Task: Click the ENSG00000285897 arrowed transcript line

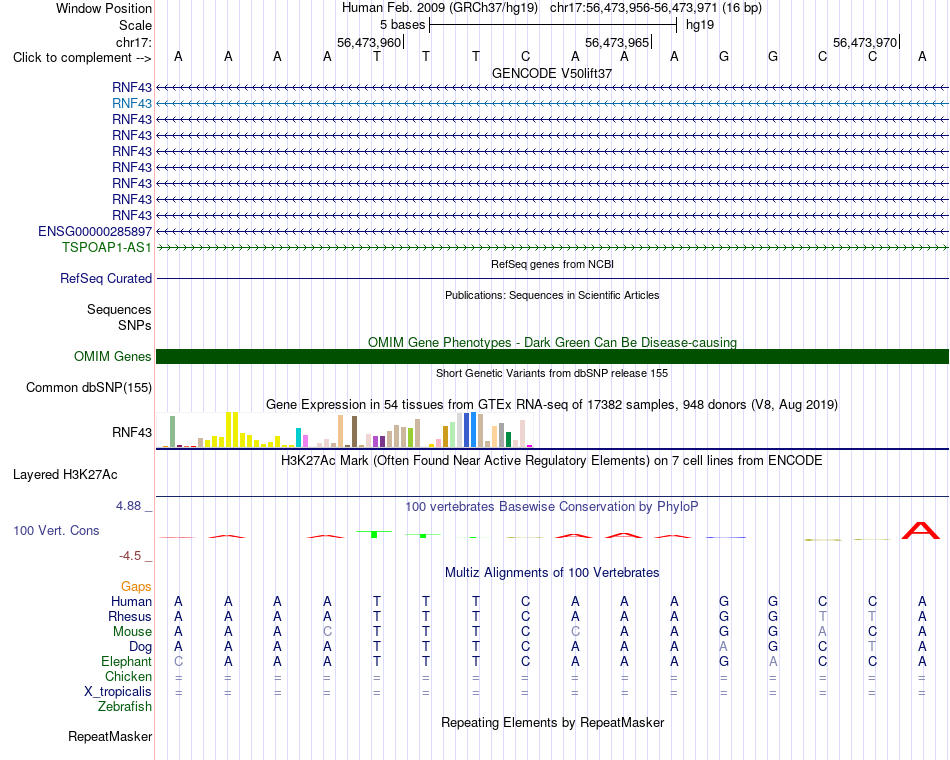Action: click(552, 232)
